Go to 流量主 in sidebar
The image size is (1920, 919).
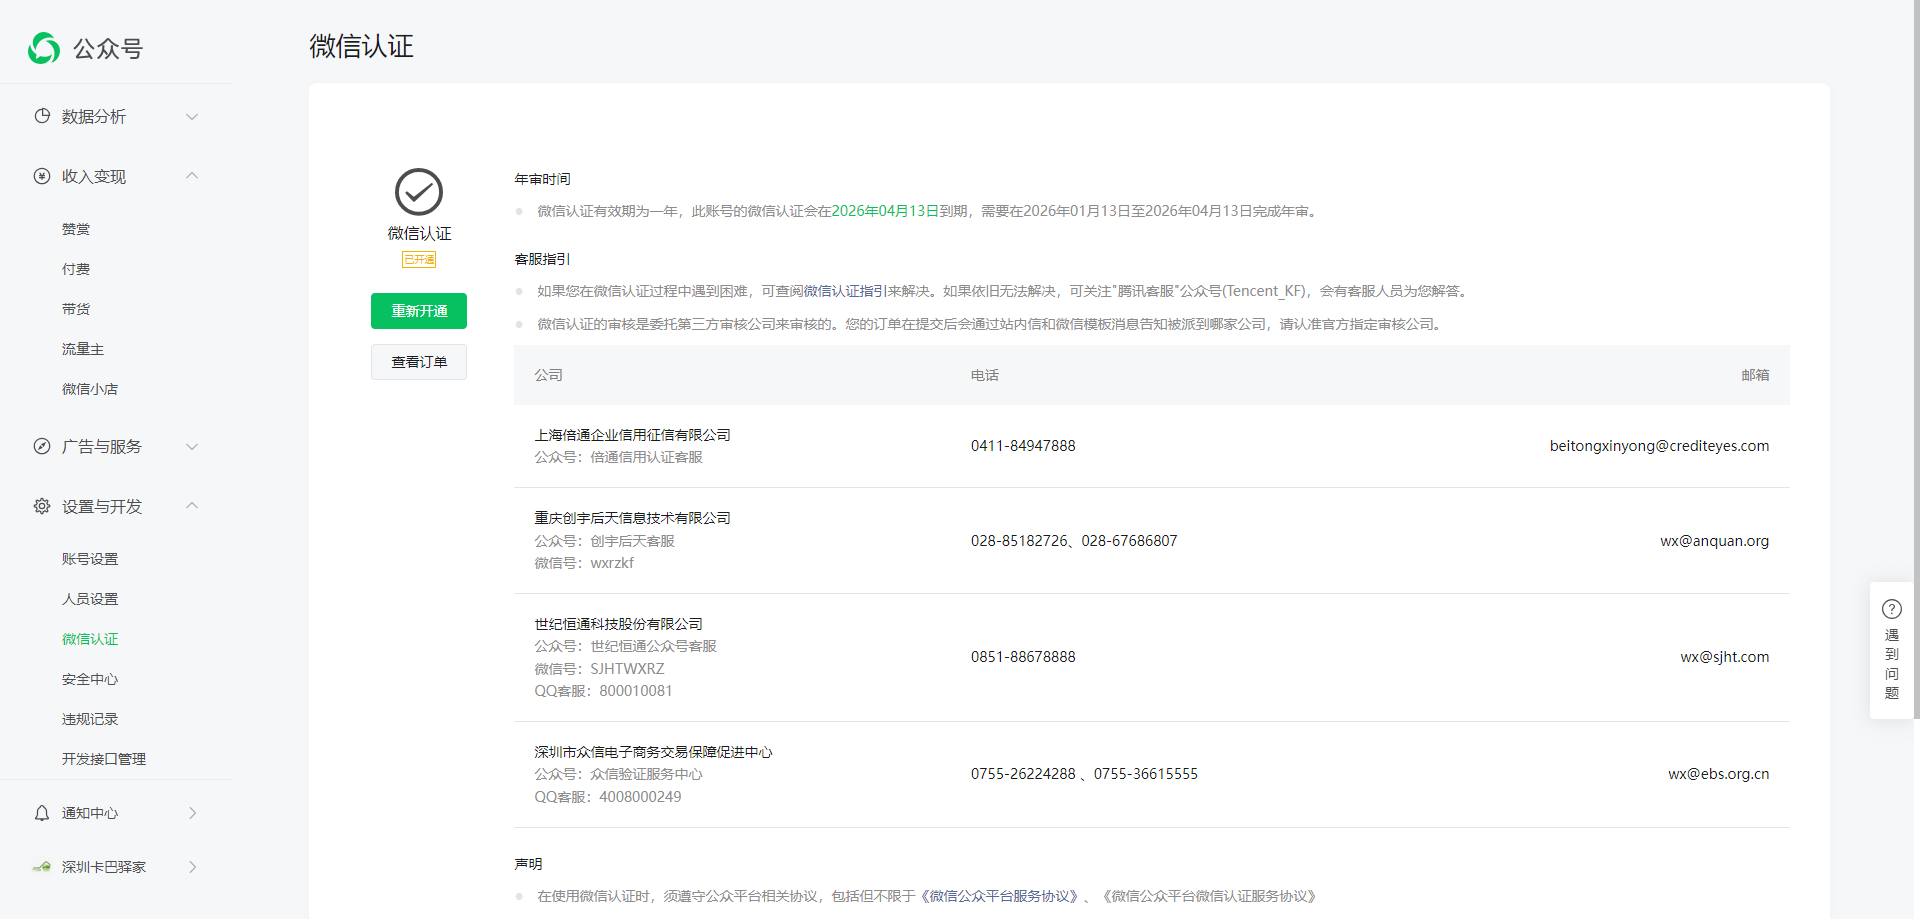(83, 349)
